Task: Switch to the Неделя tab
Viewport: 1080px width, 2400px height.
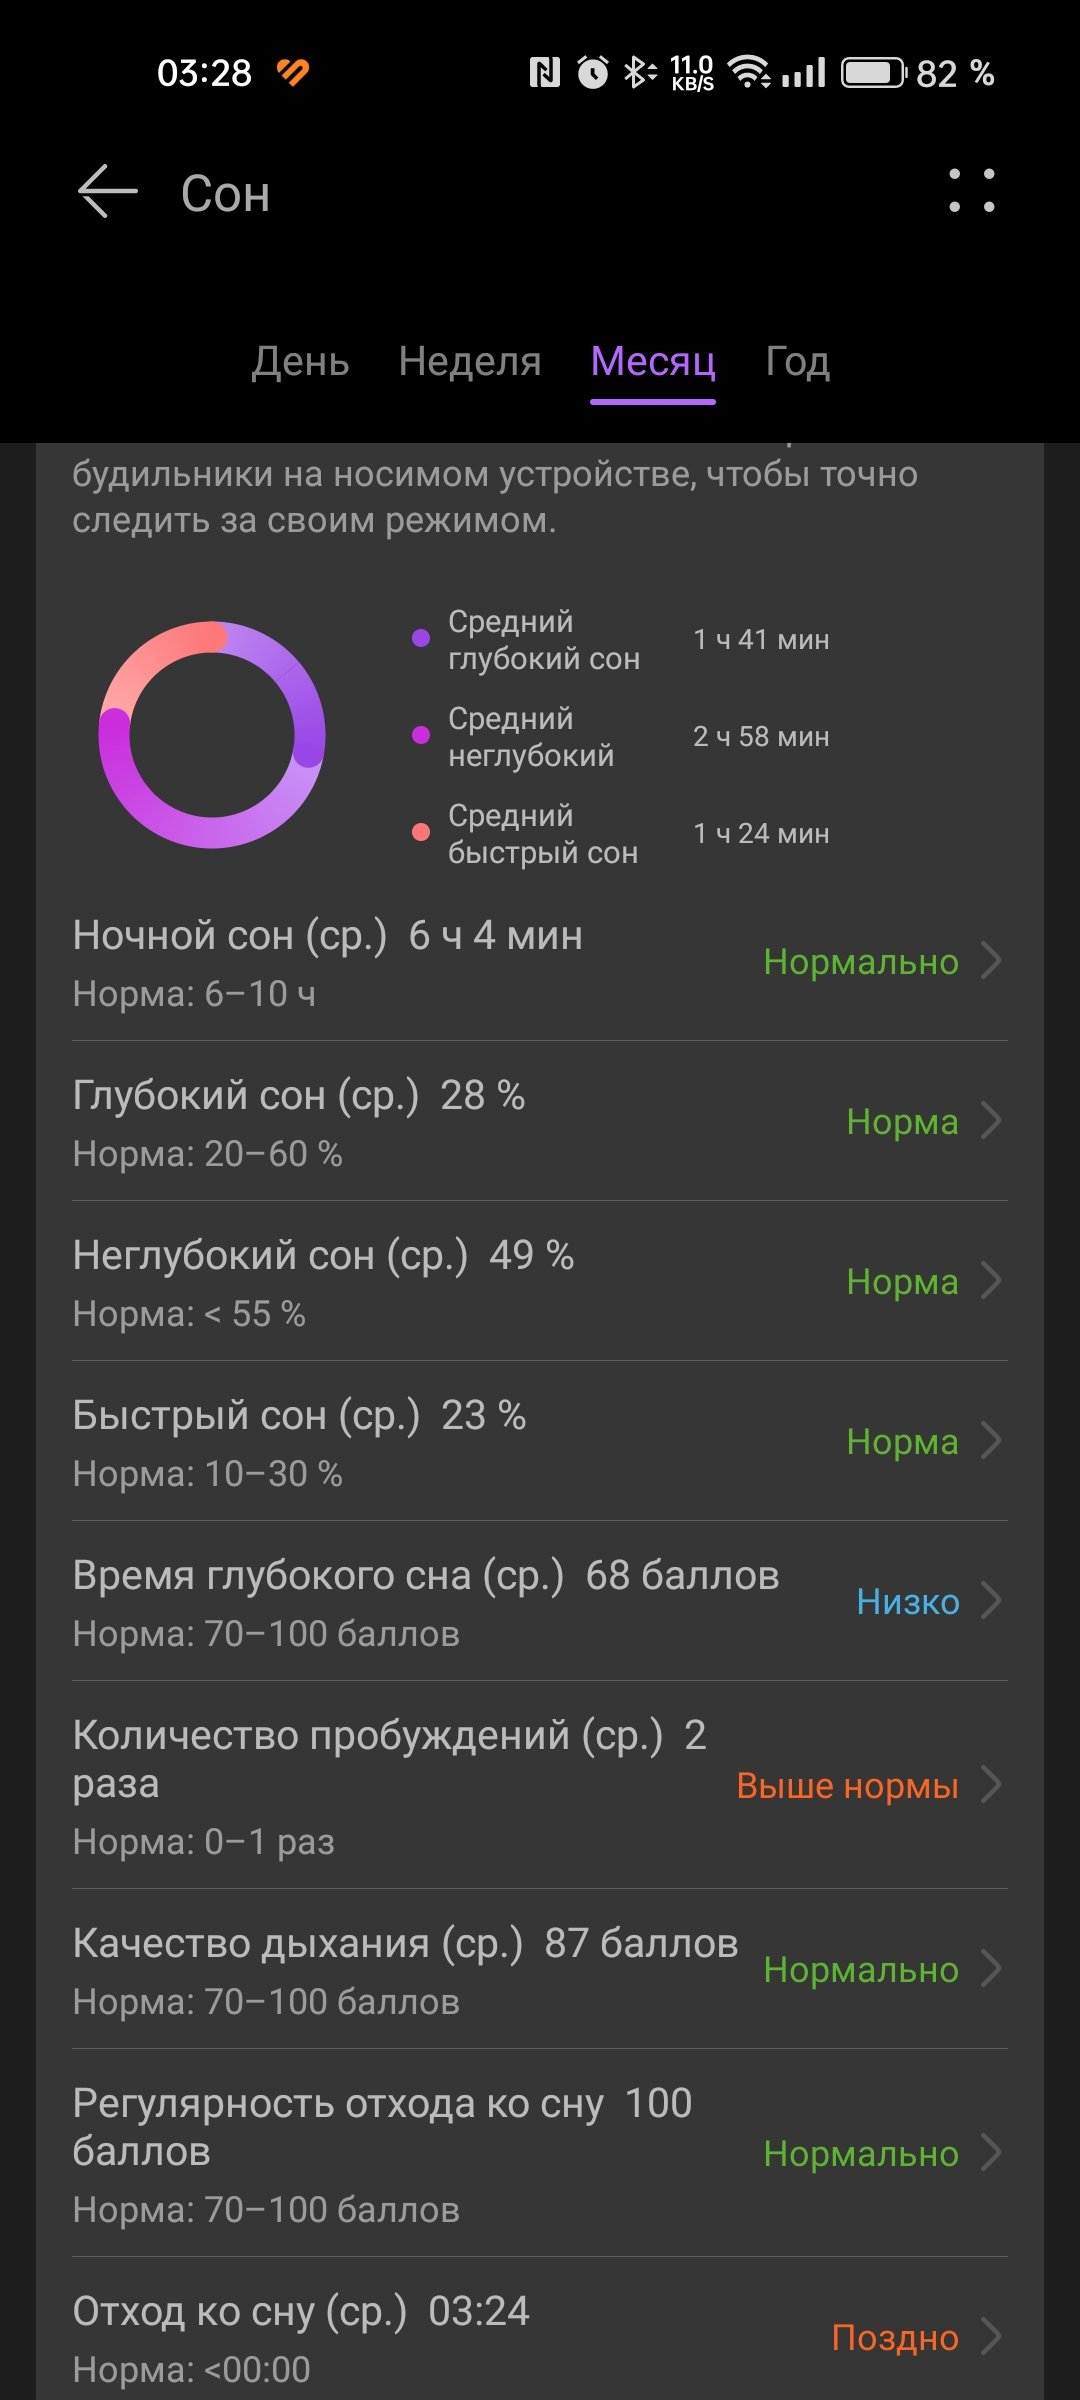Action: pyautogui.click(x=470, y=361)
